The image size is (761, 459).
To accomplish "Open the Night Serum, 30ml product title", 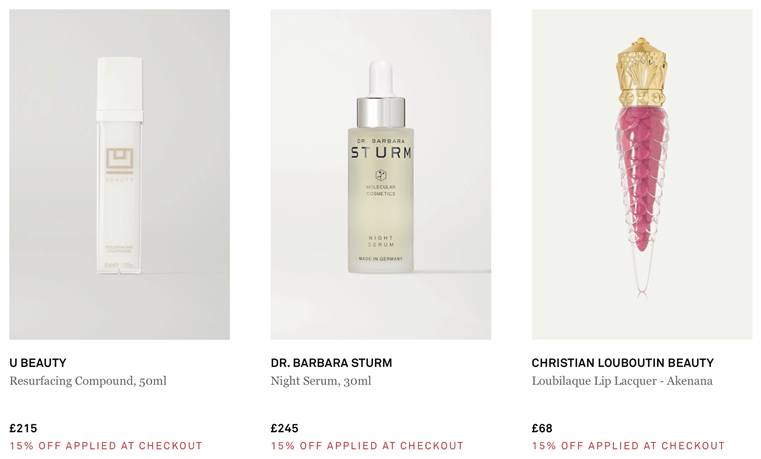I will (321, 381).
